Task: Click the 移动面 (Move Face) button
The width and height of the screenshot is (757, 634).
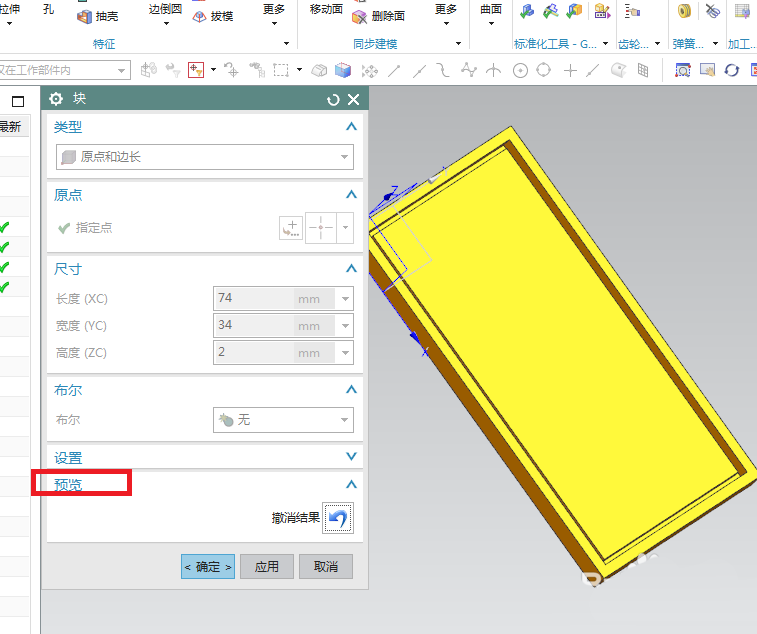Action: [x=326, y=10]
